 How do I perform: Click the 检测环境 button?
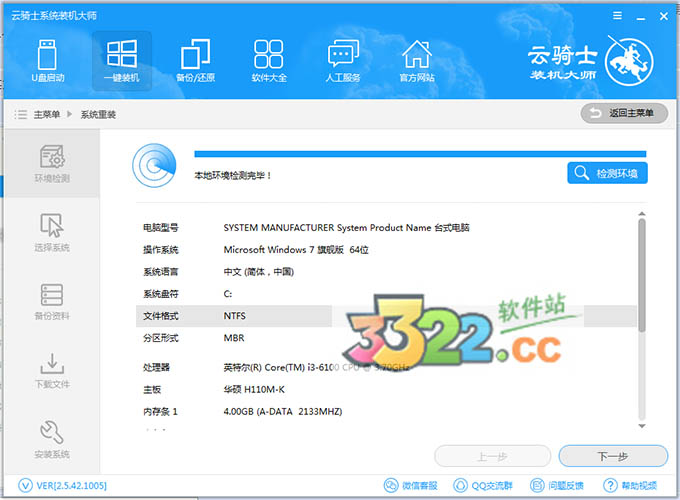pyautogui.click(x=607, y=173)
